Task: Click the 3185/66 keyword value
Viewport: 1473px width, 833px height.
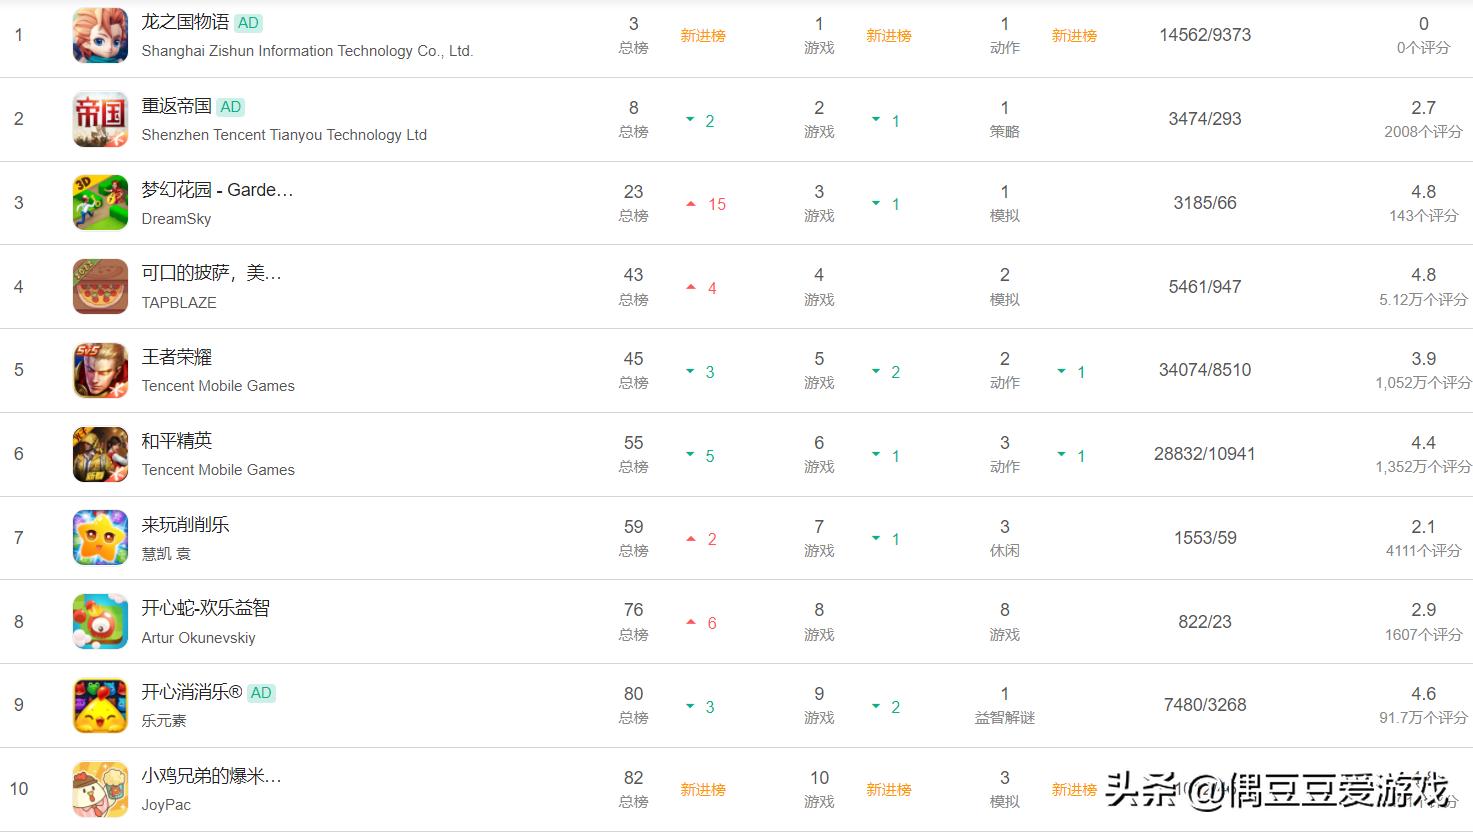Action: pos(1205,203)
